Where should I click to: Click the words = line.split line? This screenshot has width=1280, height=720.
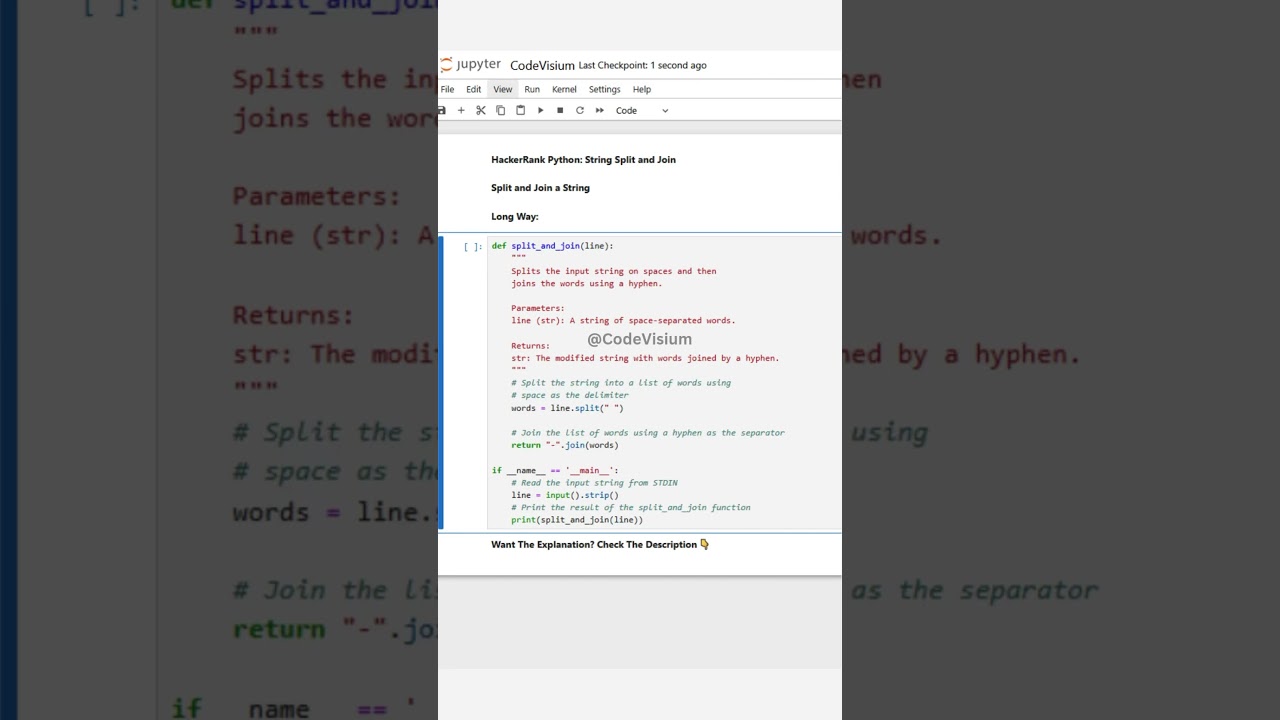[x=567, y=408]
